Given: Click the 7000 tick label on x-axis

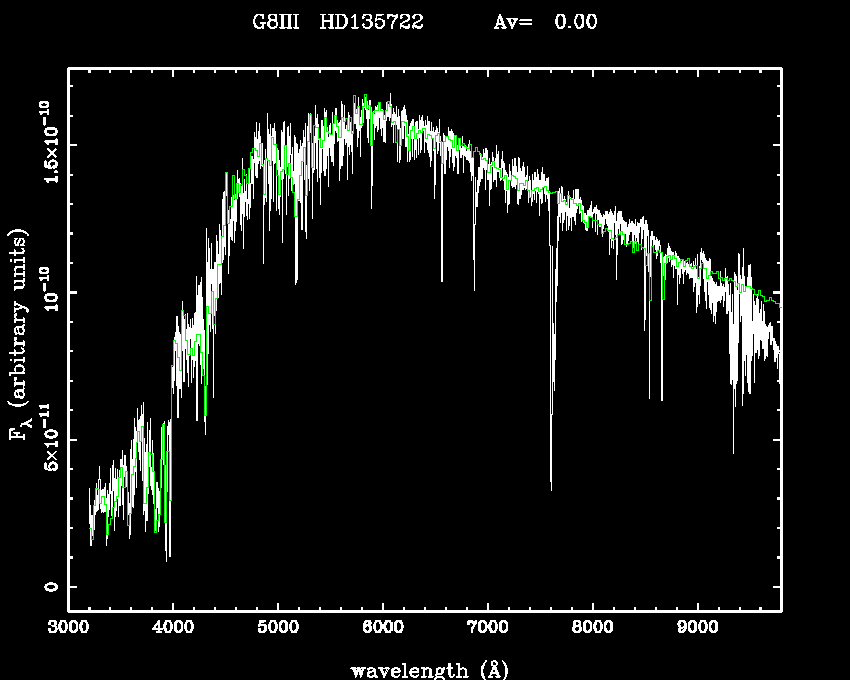Looking at the screenshot, I should pyautogui.click(x=488, y=629).
